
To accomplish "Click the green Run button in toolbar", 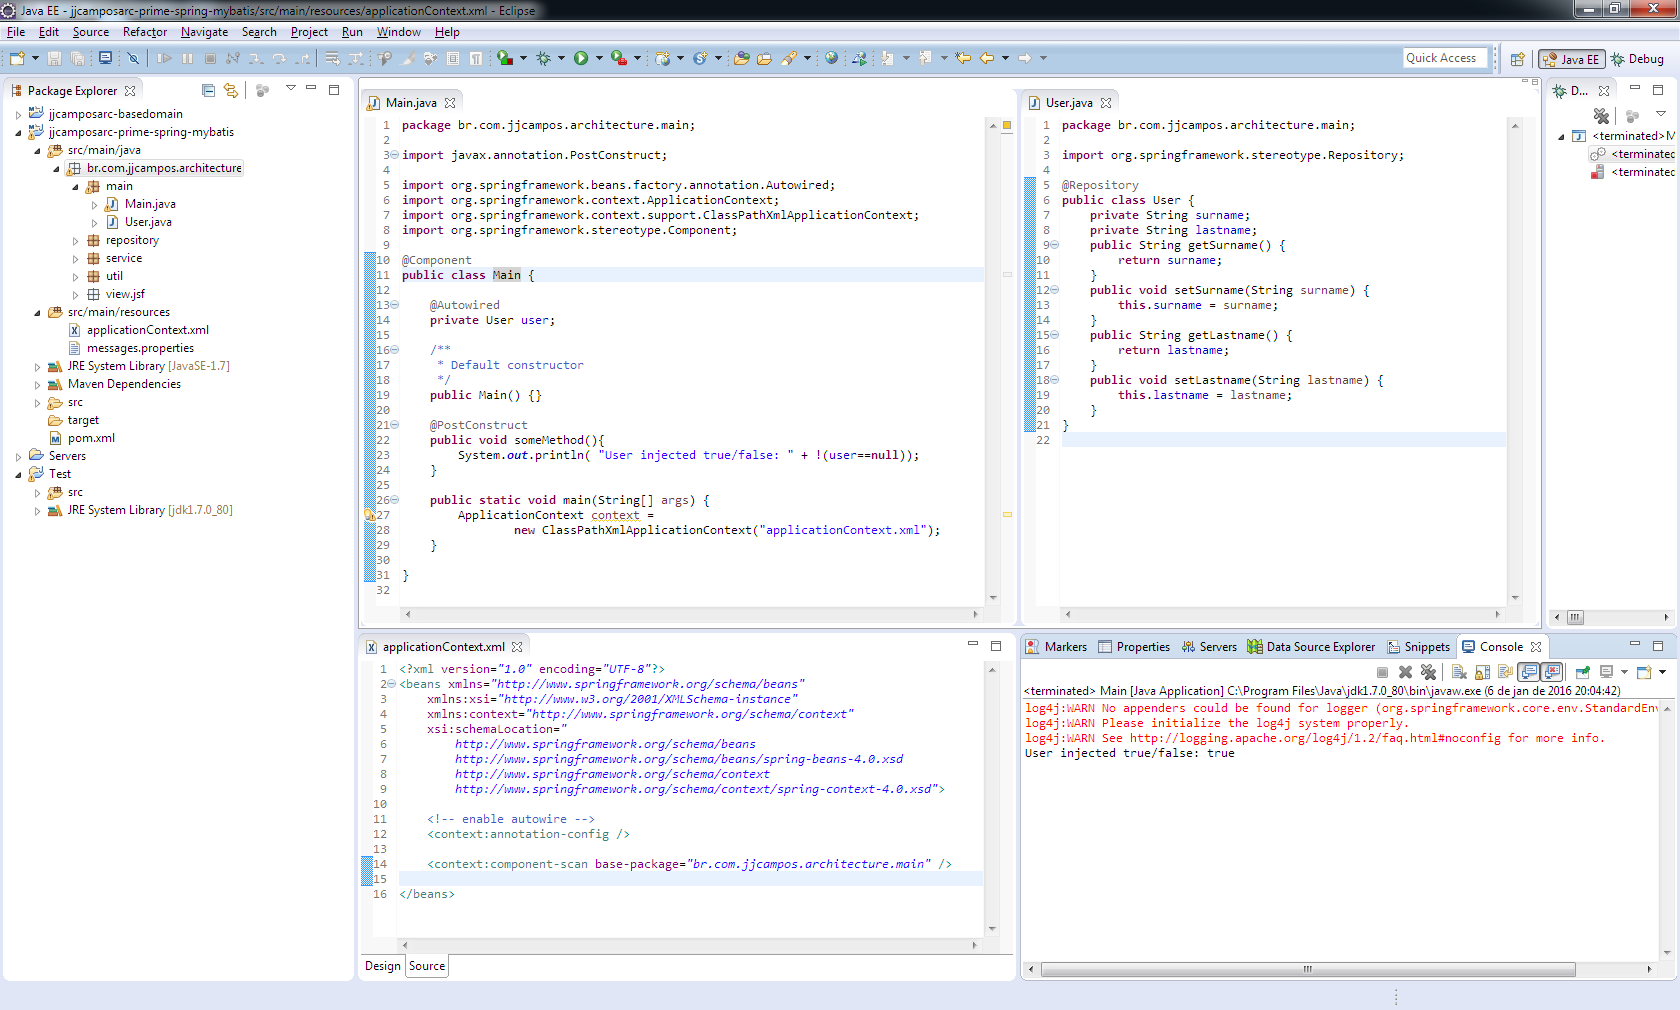I will point(581,59).
